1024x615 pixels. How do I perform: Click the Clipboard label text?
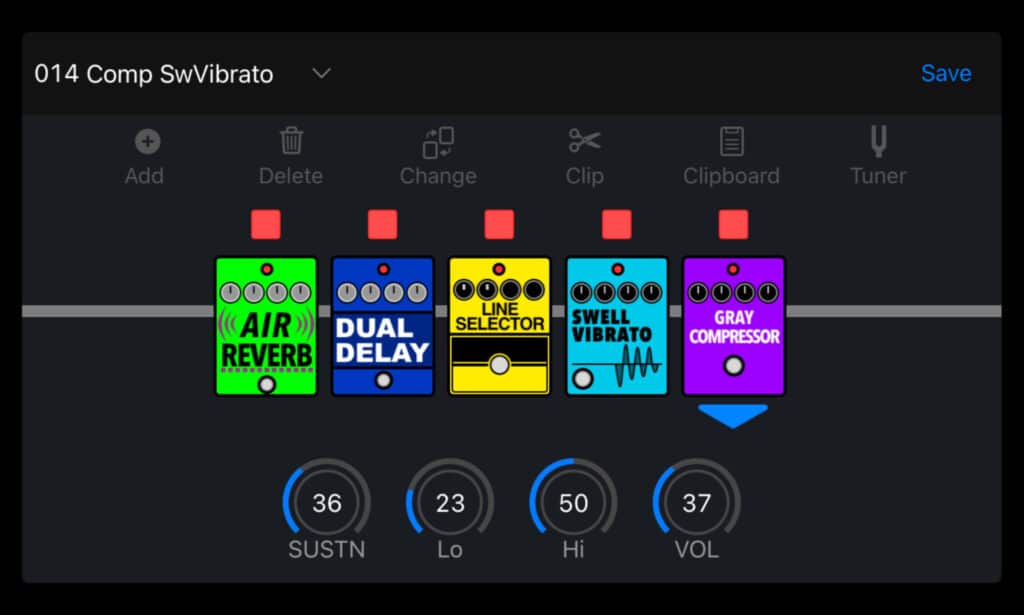731,176
